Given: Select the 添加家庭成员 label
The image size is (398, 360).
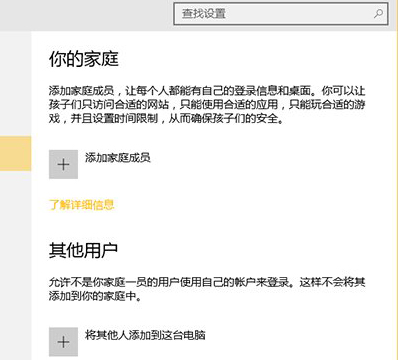Looking at the screenshot, I should click(118, 158).
